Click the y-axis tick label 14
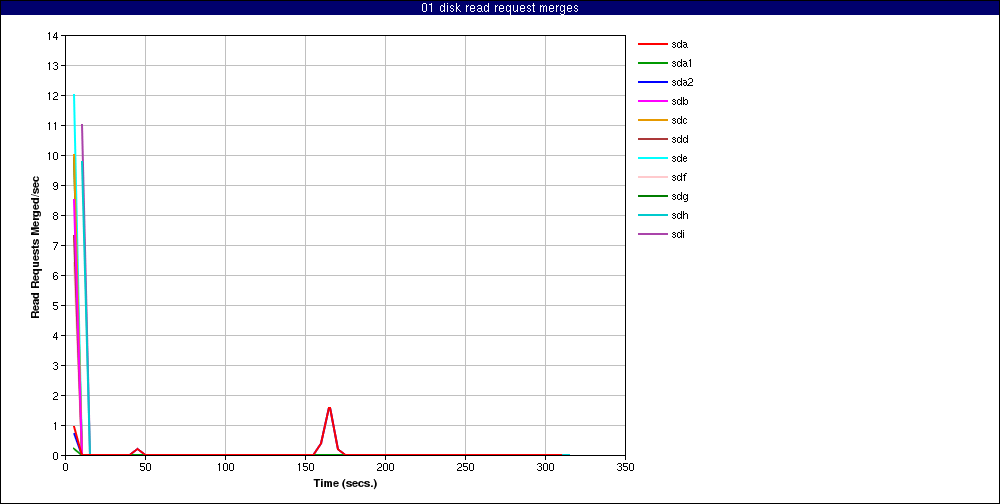Screen dimensions: 1000x504 click(53, 36)
